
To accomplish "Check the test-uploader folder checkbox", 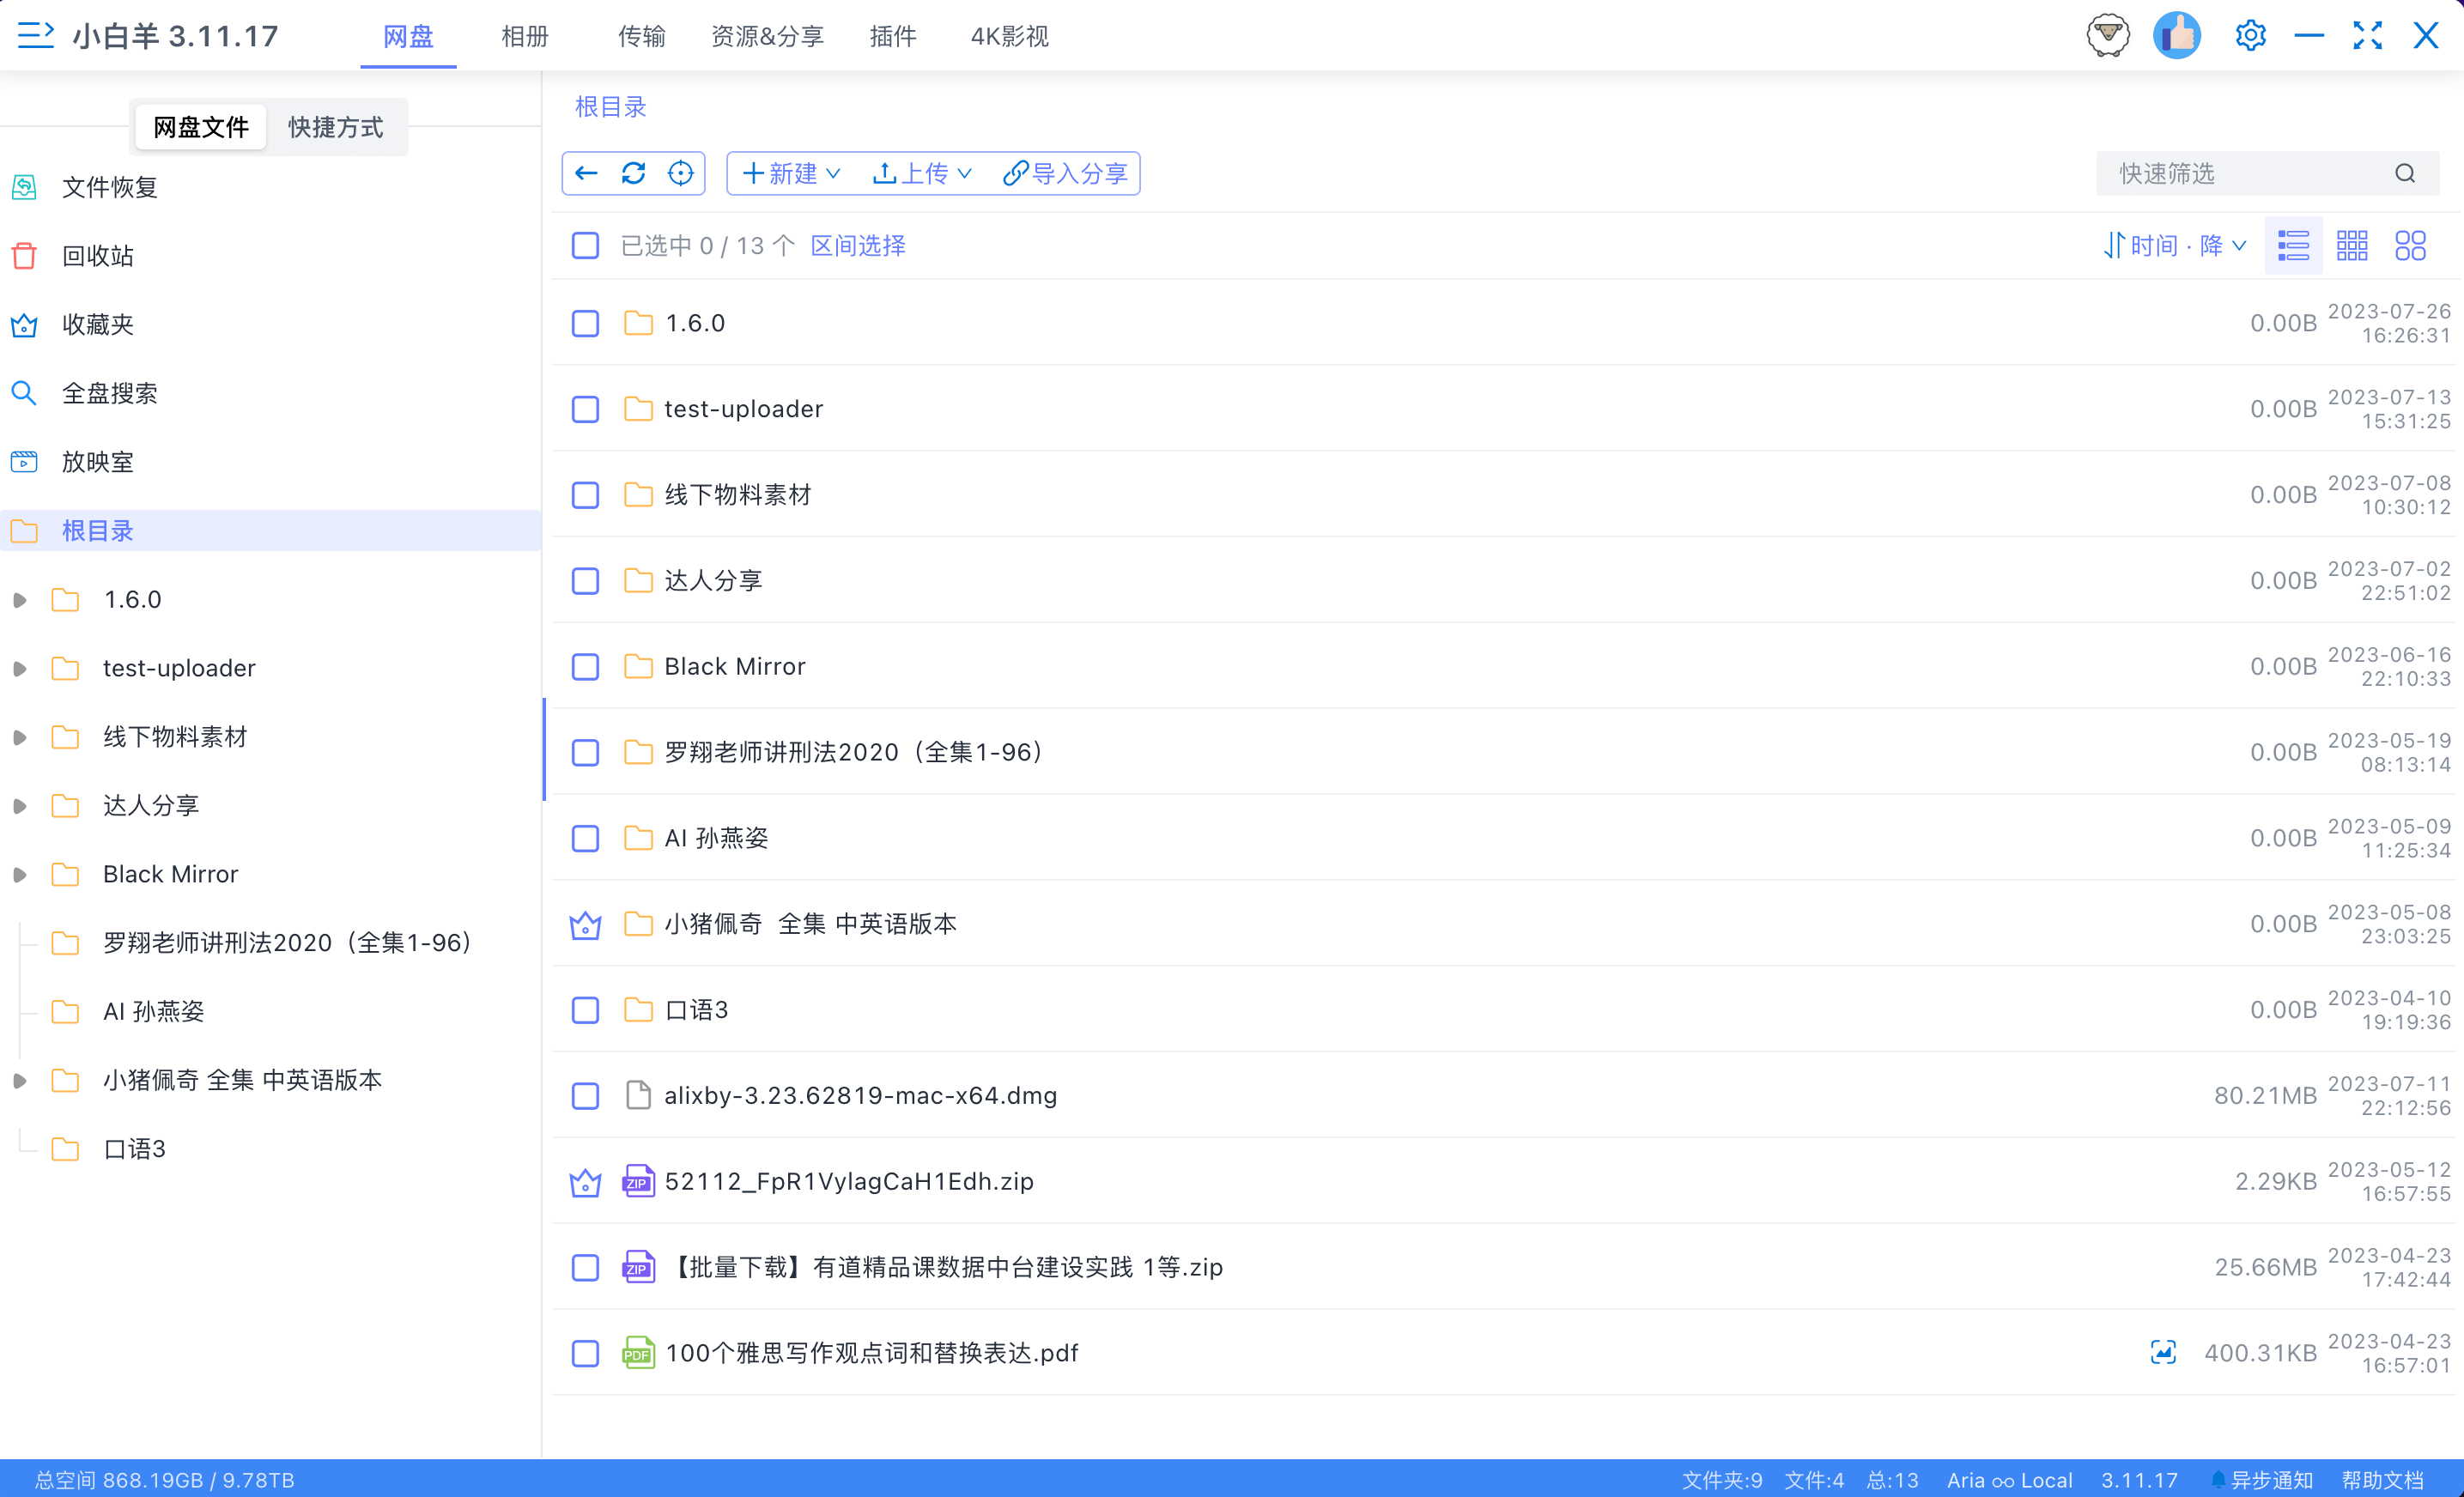I will click(585, 409).
